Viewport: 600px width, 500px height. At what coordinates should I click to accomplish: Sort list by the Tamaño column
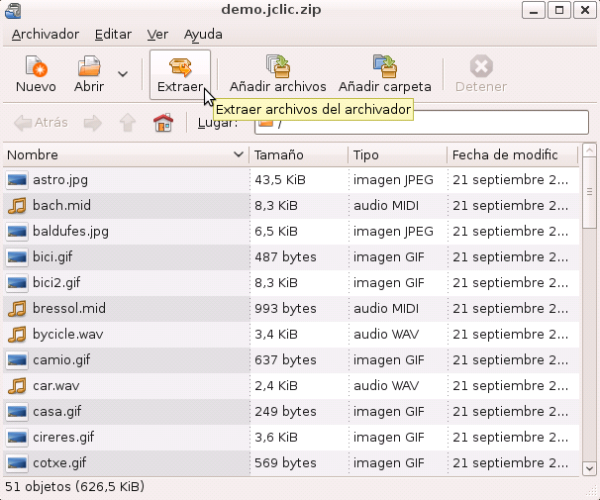pos(297,155)
